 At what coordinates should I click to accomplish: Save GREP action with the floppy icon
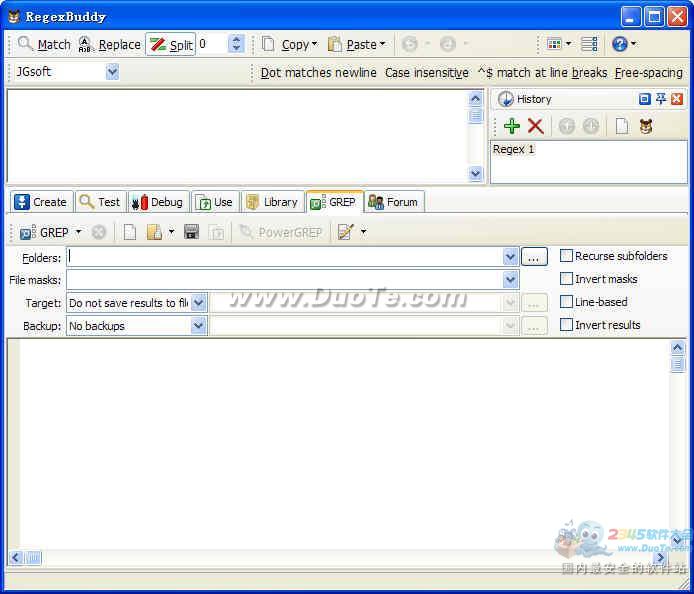191,232
